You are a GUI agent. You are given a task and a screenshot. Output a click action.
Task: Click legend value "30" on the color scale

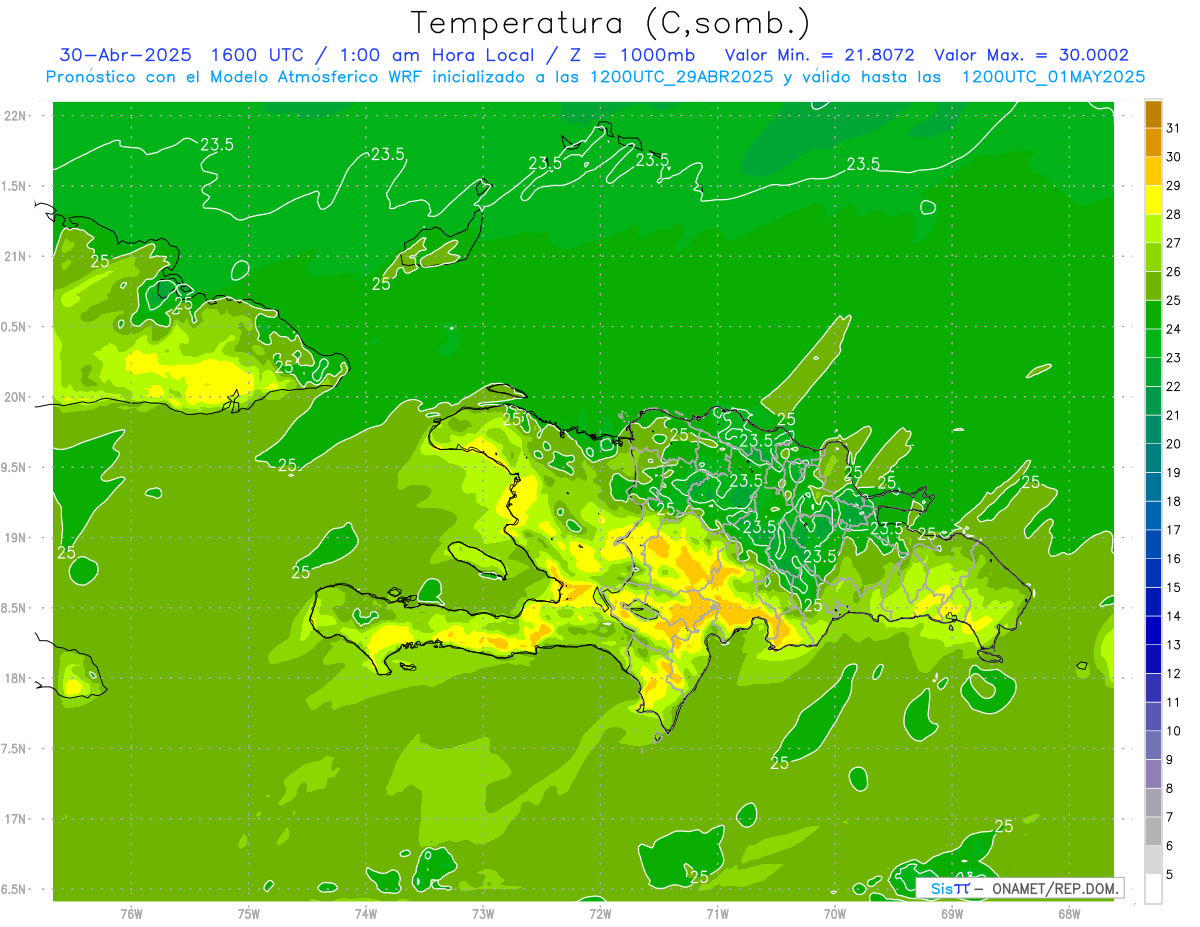1174,157
